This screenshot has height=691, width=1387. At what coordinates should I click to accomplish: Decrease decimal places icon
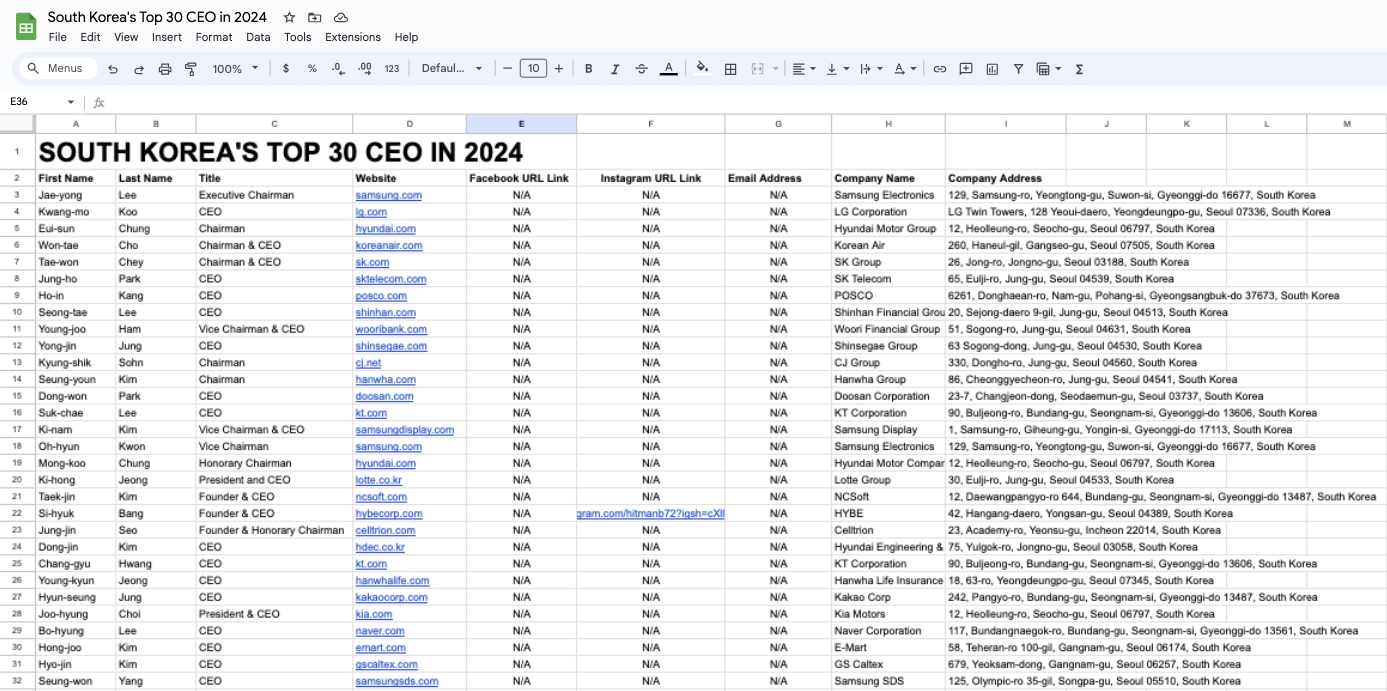tap(338, 69)
